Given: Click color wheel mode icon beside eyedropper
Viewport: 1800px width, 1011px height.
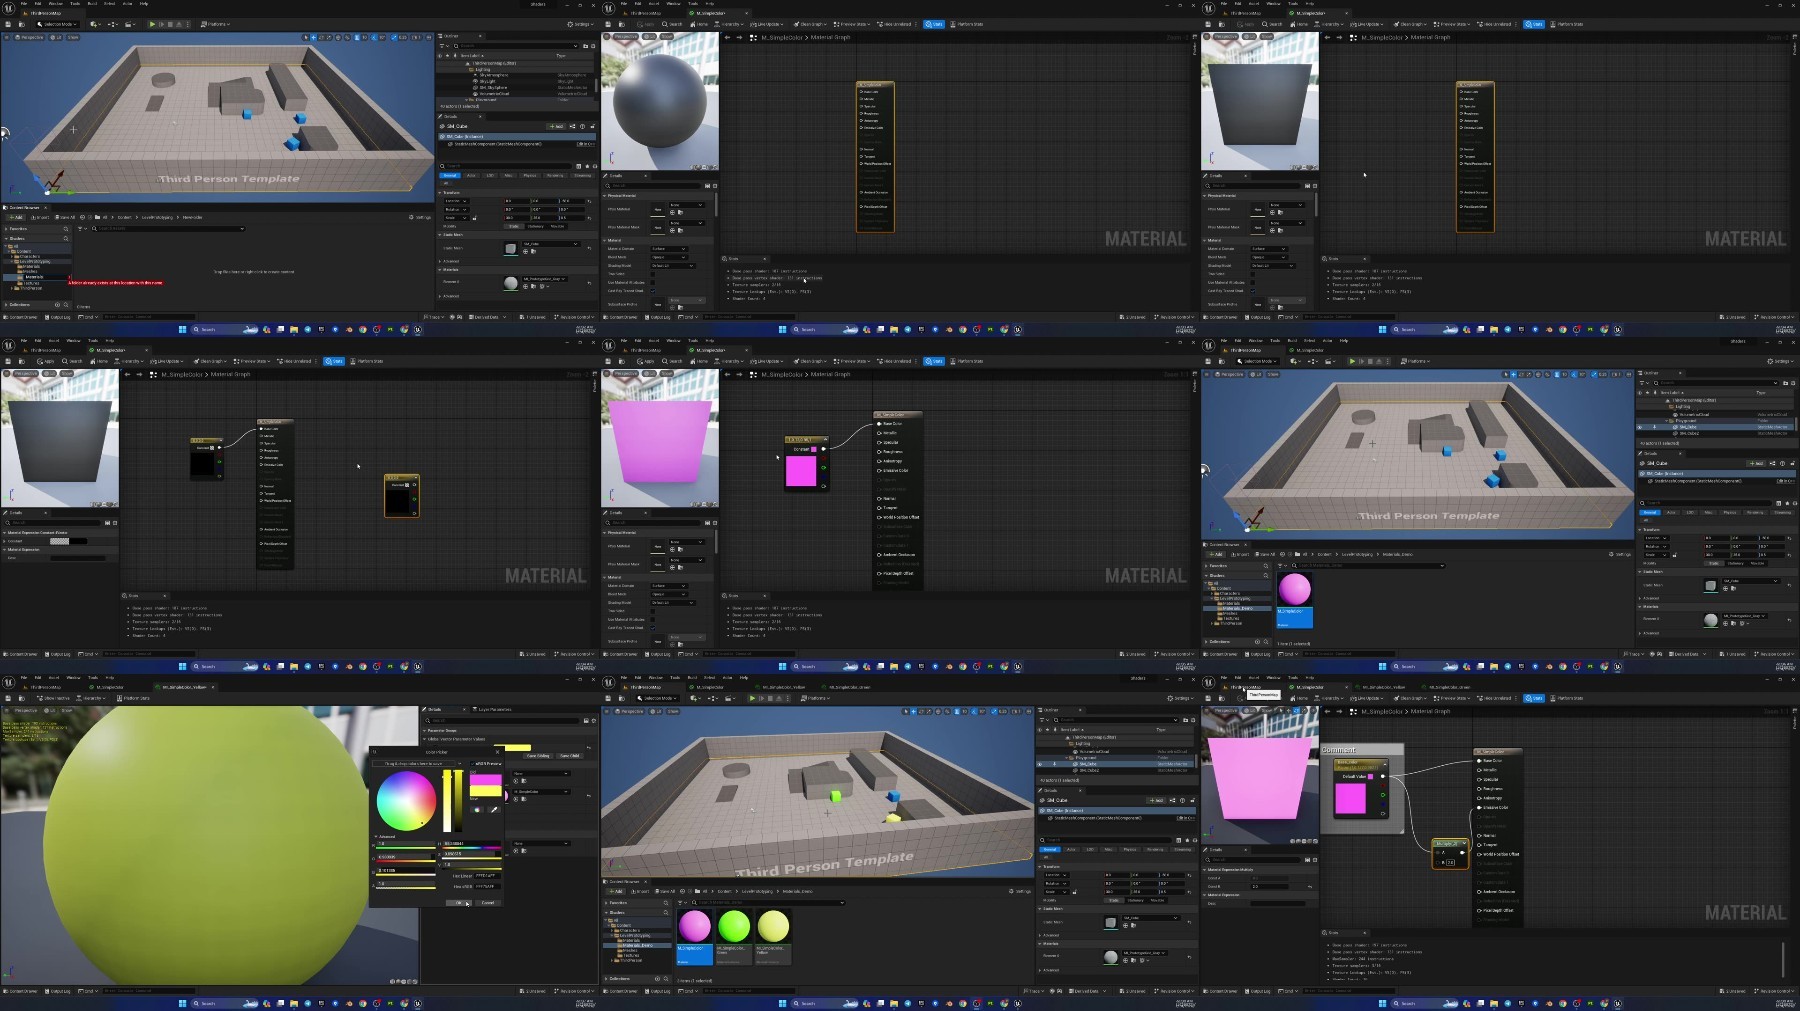Looking at the screenshot, I should 477,810.
